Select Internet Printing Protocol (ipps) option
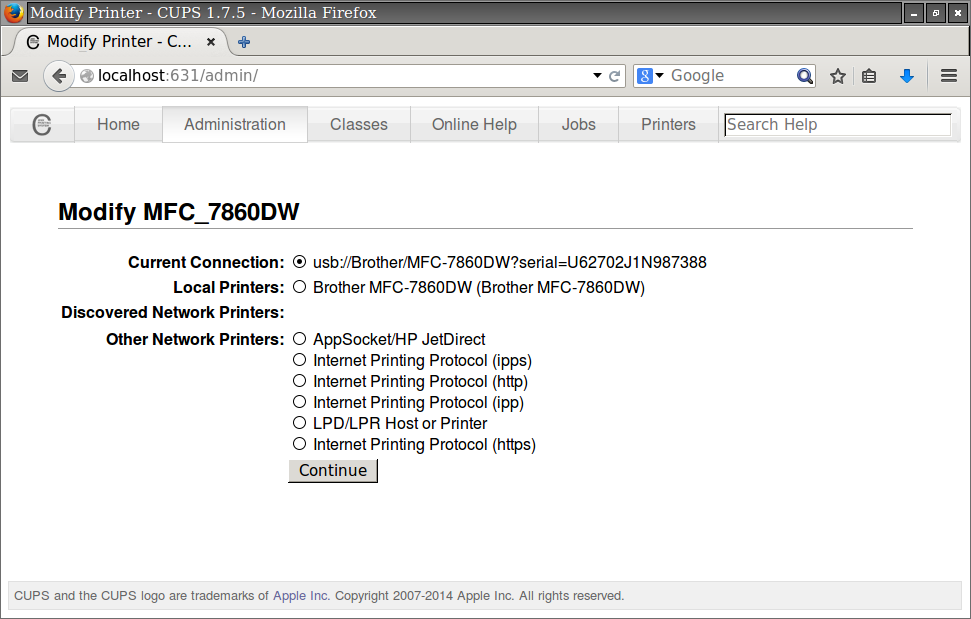Image resolution: width=971 pixels, height=619 pixels. tap(299, 360)
